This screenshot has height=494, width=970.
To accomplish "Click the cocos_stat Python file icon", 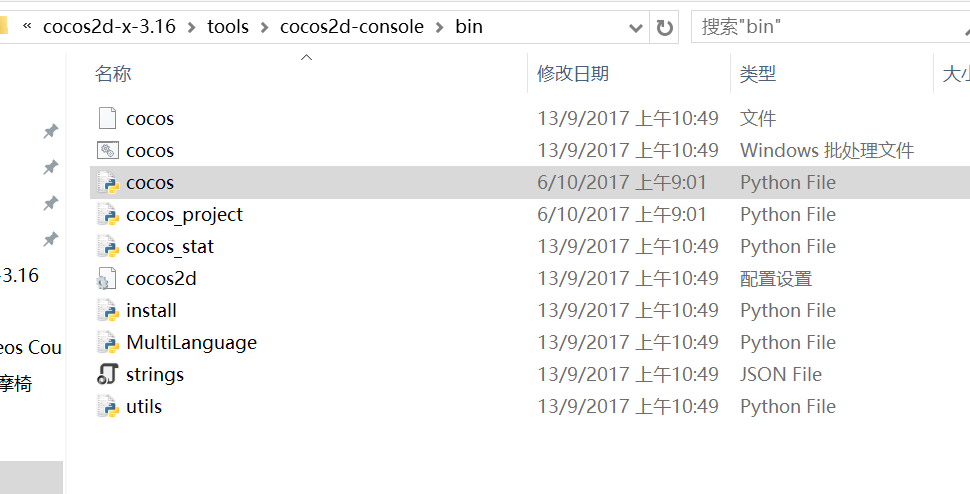I will click(x=107, y=247).
